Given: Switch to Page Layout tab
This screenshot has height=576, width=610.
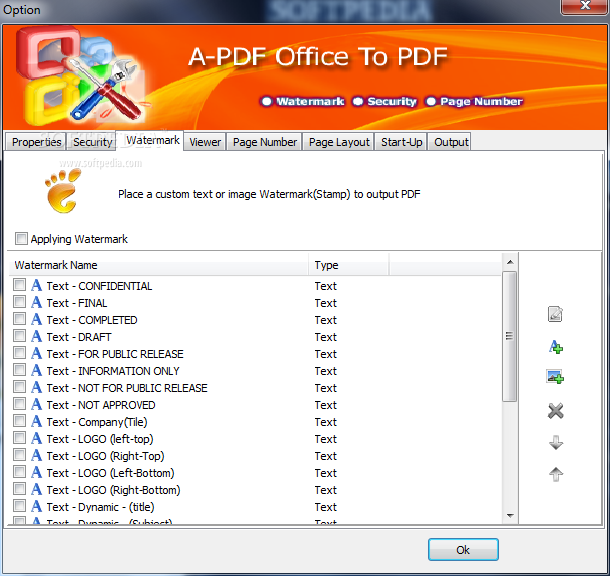Looking at the screenshot, I should pyautogui.click(x=339, y=142).
